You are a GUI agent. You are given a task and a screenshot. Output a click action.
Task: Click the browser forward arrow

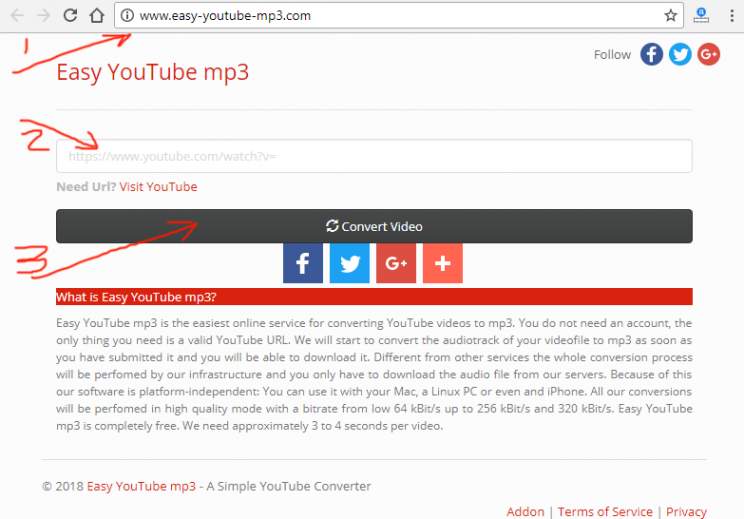click(44, 16)
